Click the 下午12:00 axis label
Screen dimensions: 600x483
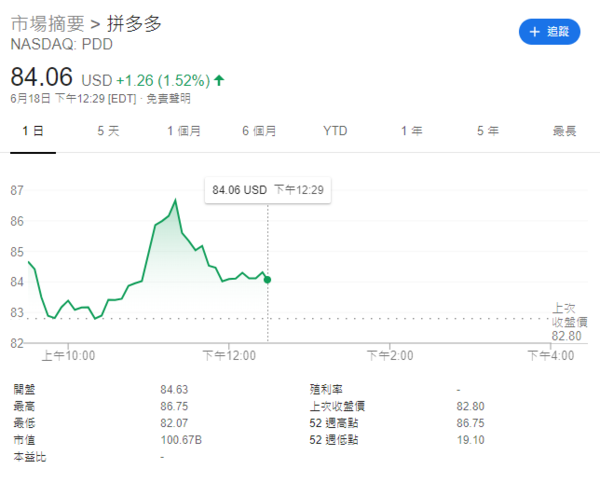click(229, 356)
